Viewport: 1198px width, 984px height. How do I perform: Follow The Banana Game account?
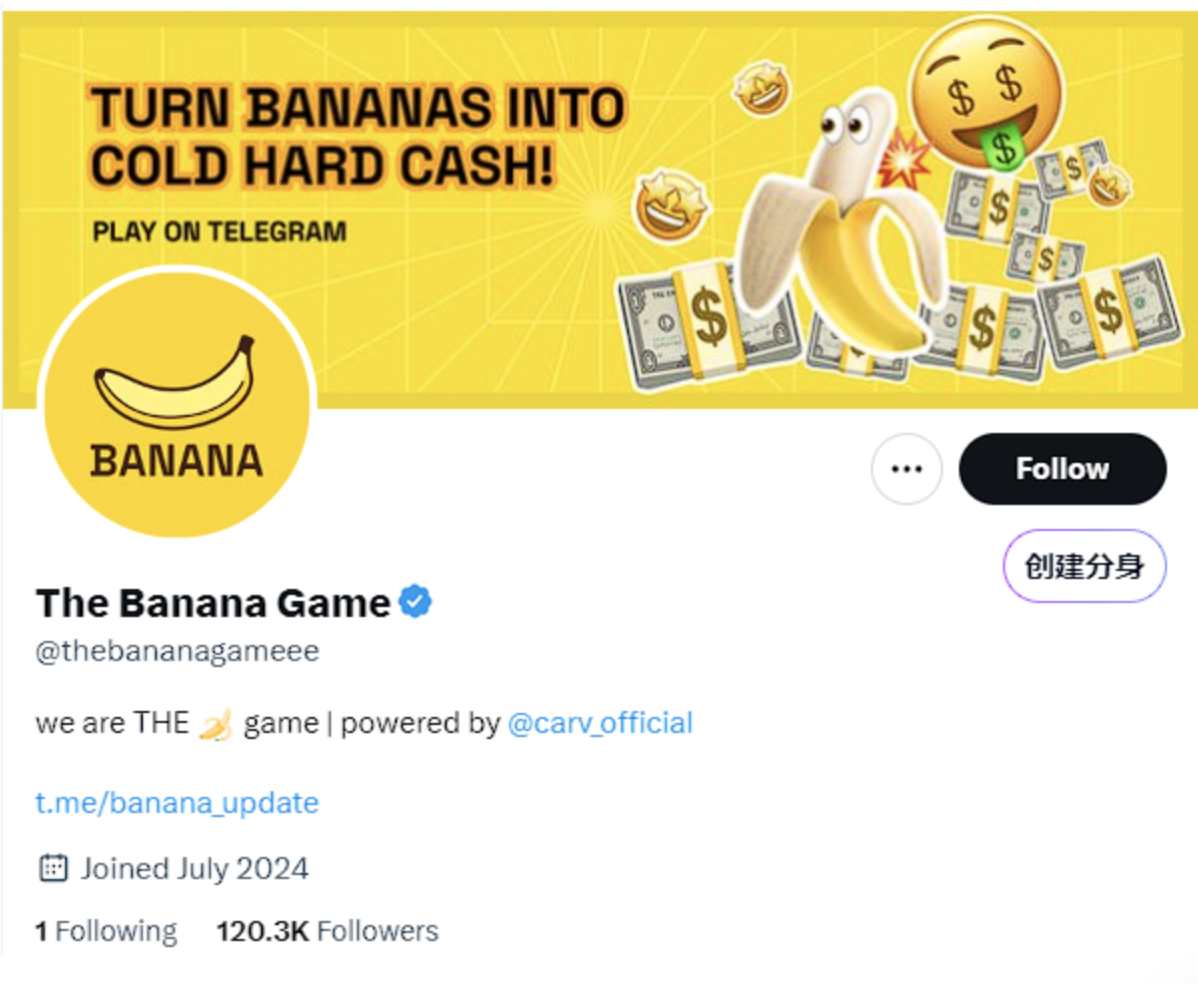(1062, 468)
